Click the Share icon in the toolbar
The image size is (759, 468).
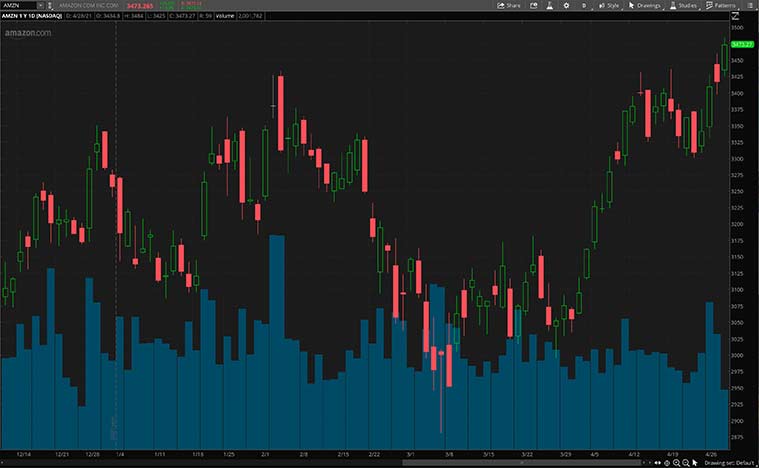coord(508,5)
